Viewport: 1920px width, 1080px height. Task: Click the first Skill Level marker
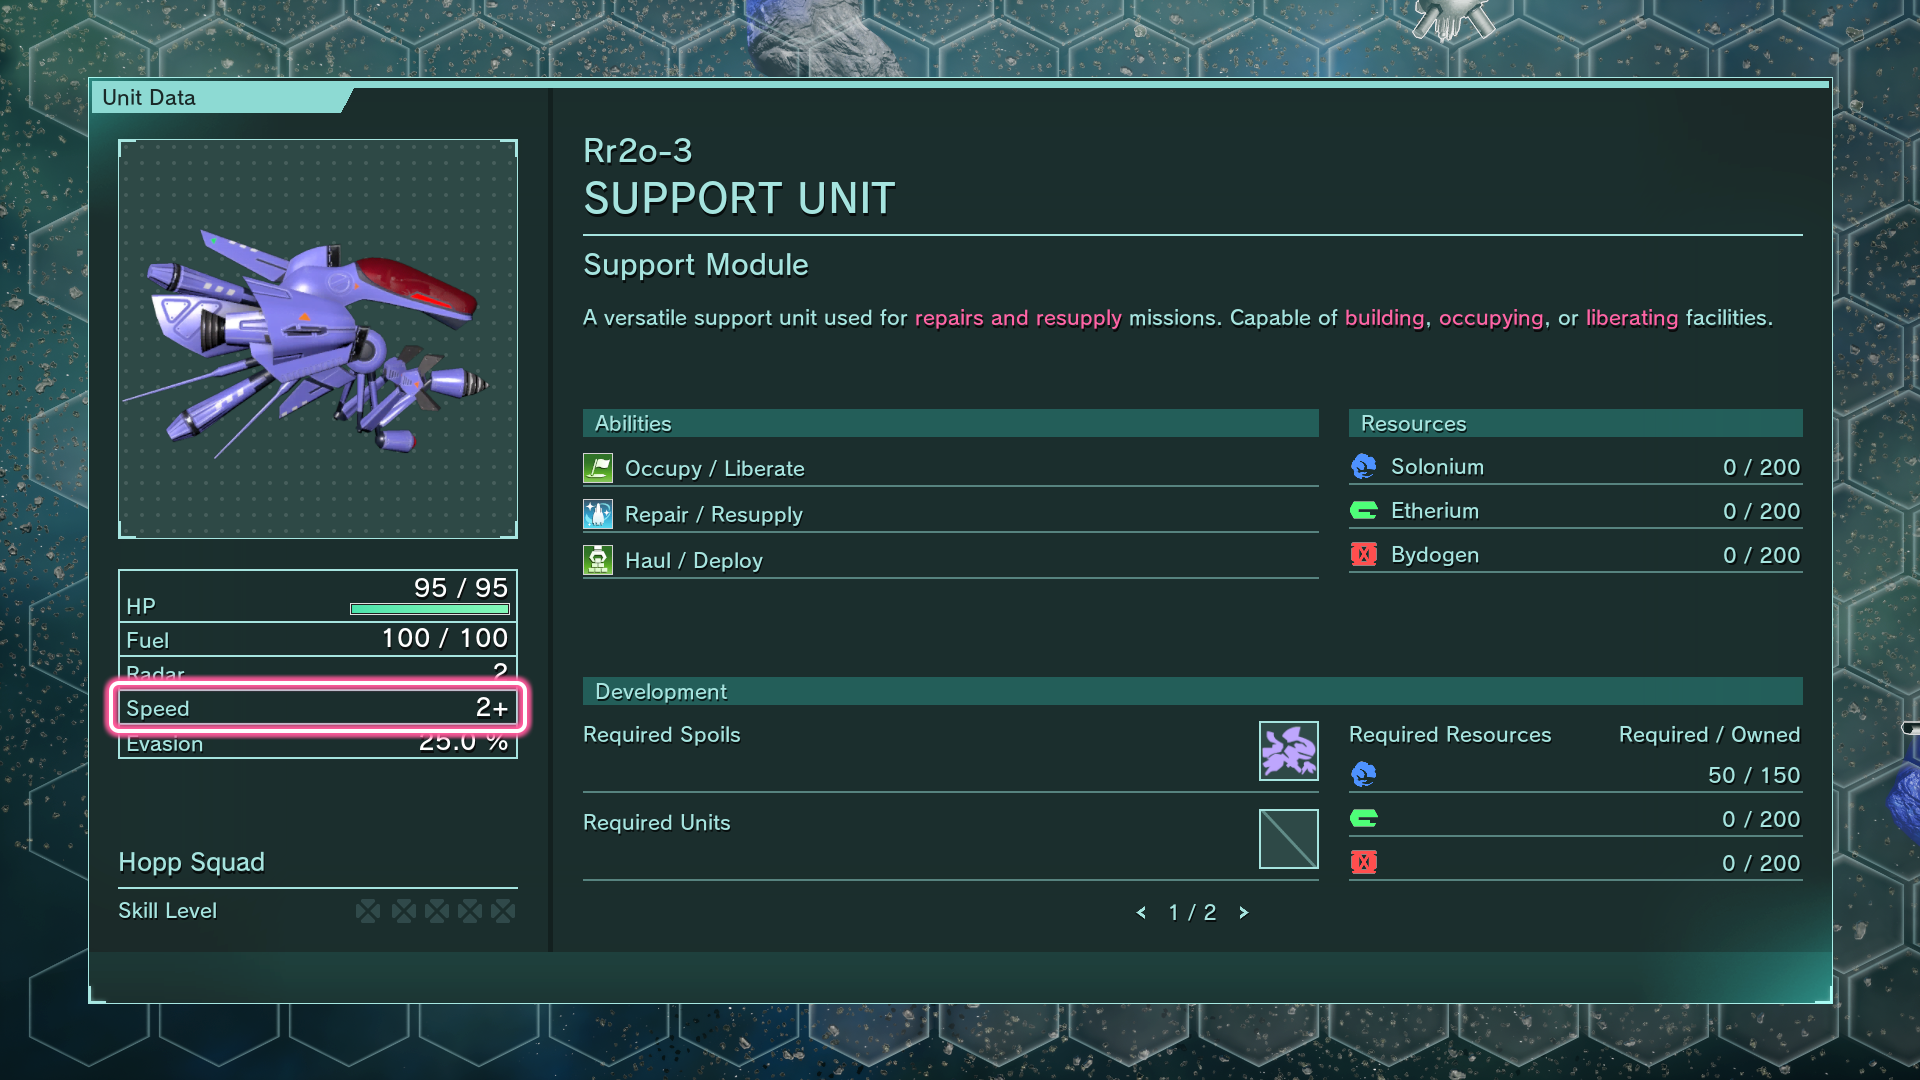[368, 911]
